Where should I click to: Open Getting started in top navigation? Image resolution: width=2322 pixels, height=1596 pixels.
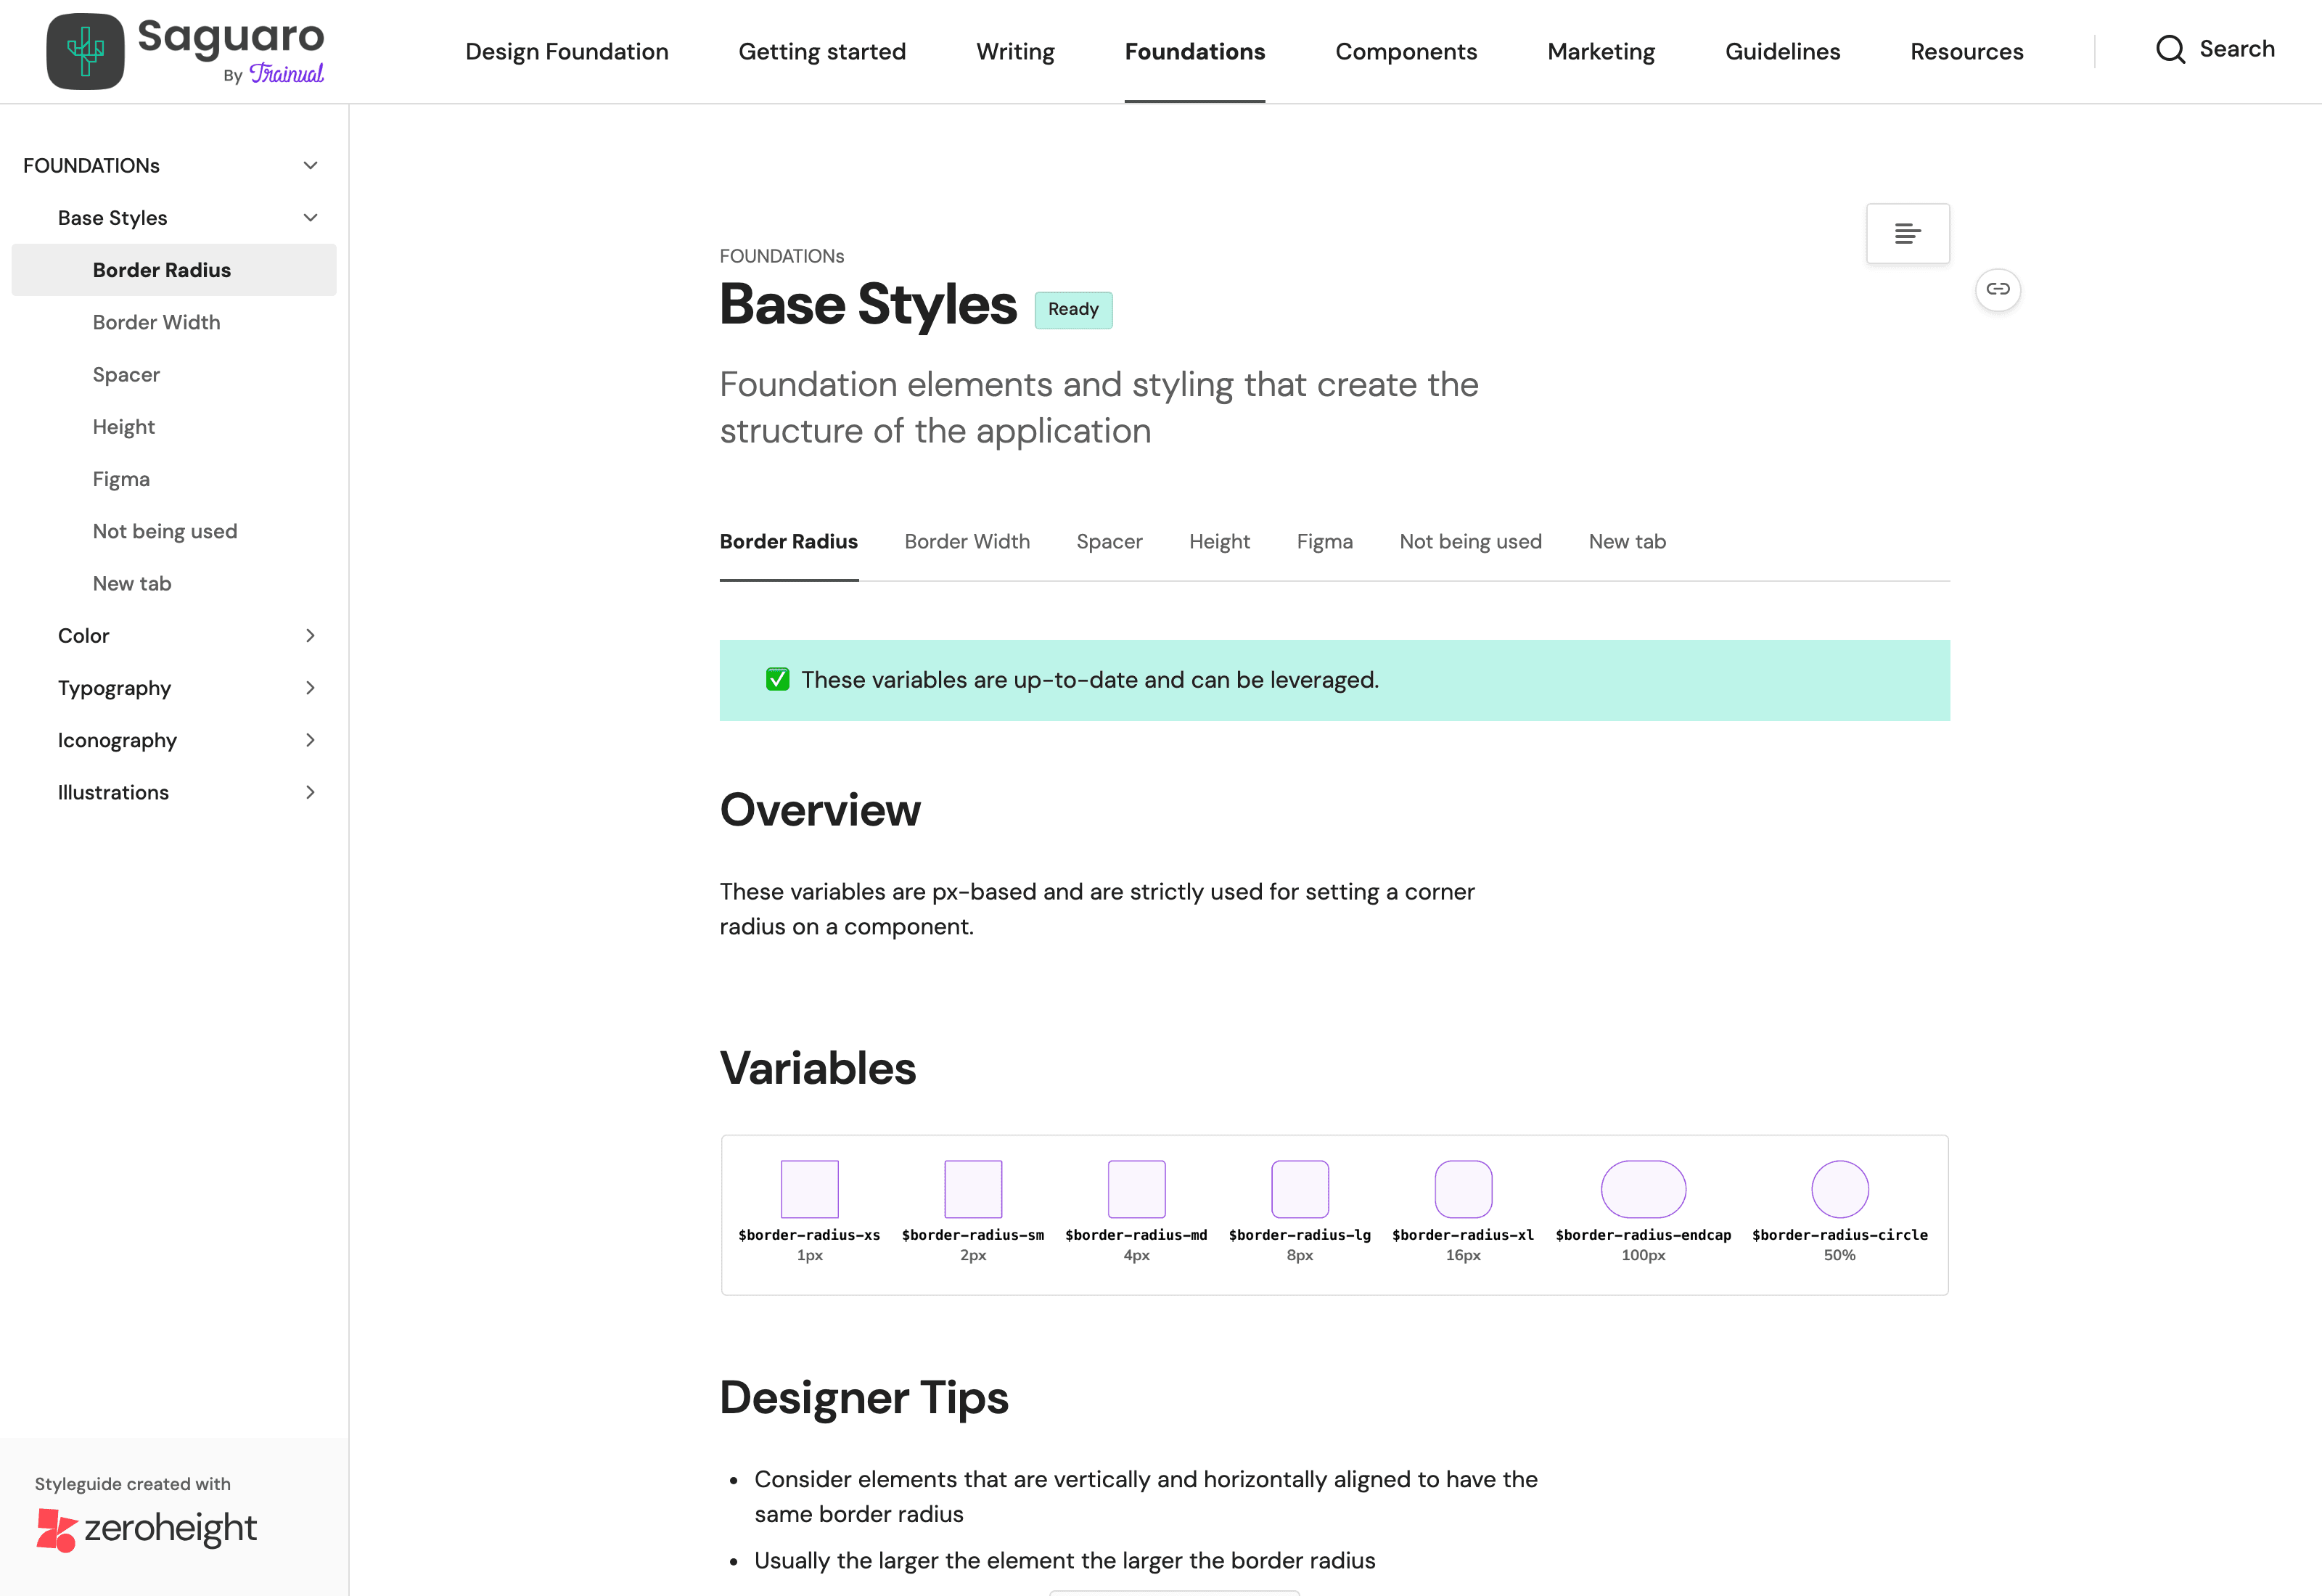click(822, 51)
